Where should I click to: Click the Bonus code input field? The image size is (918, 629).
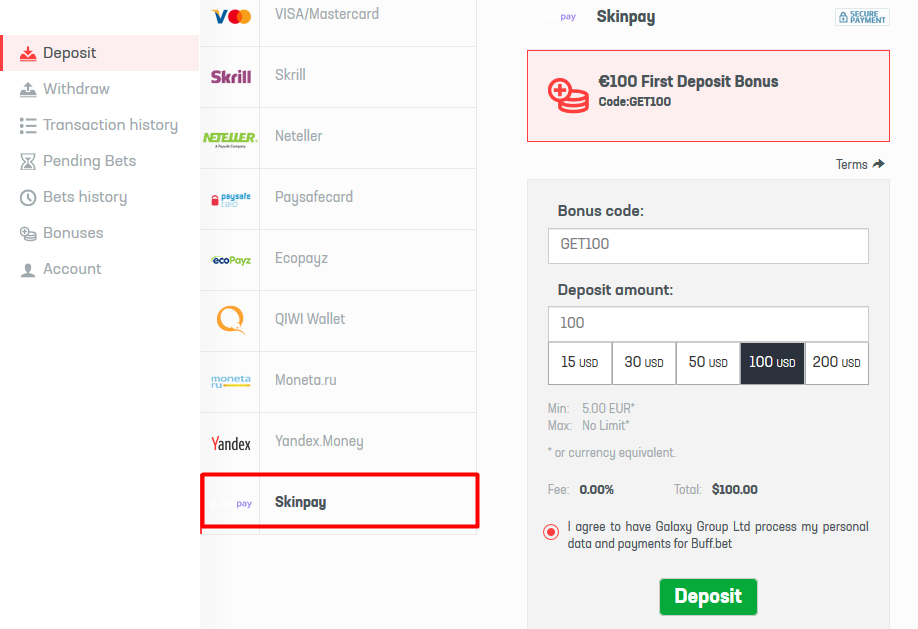[x=708, y=246]
